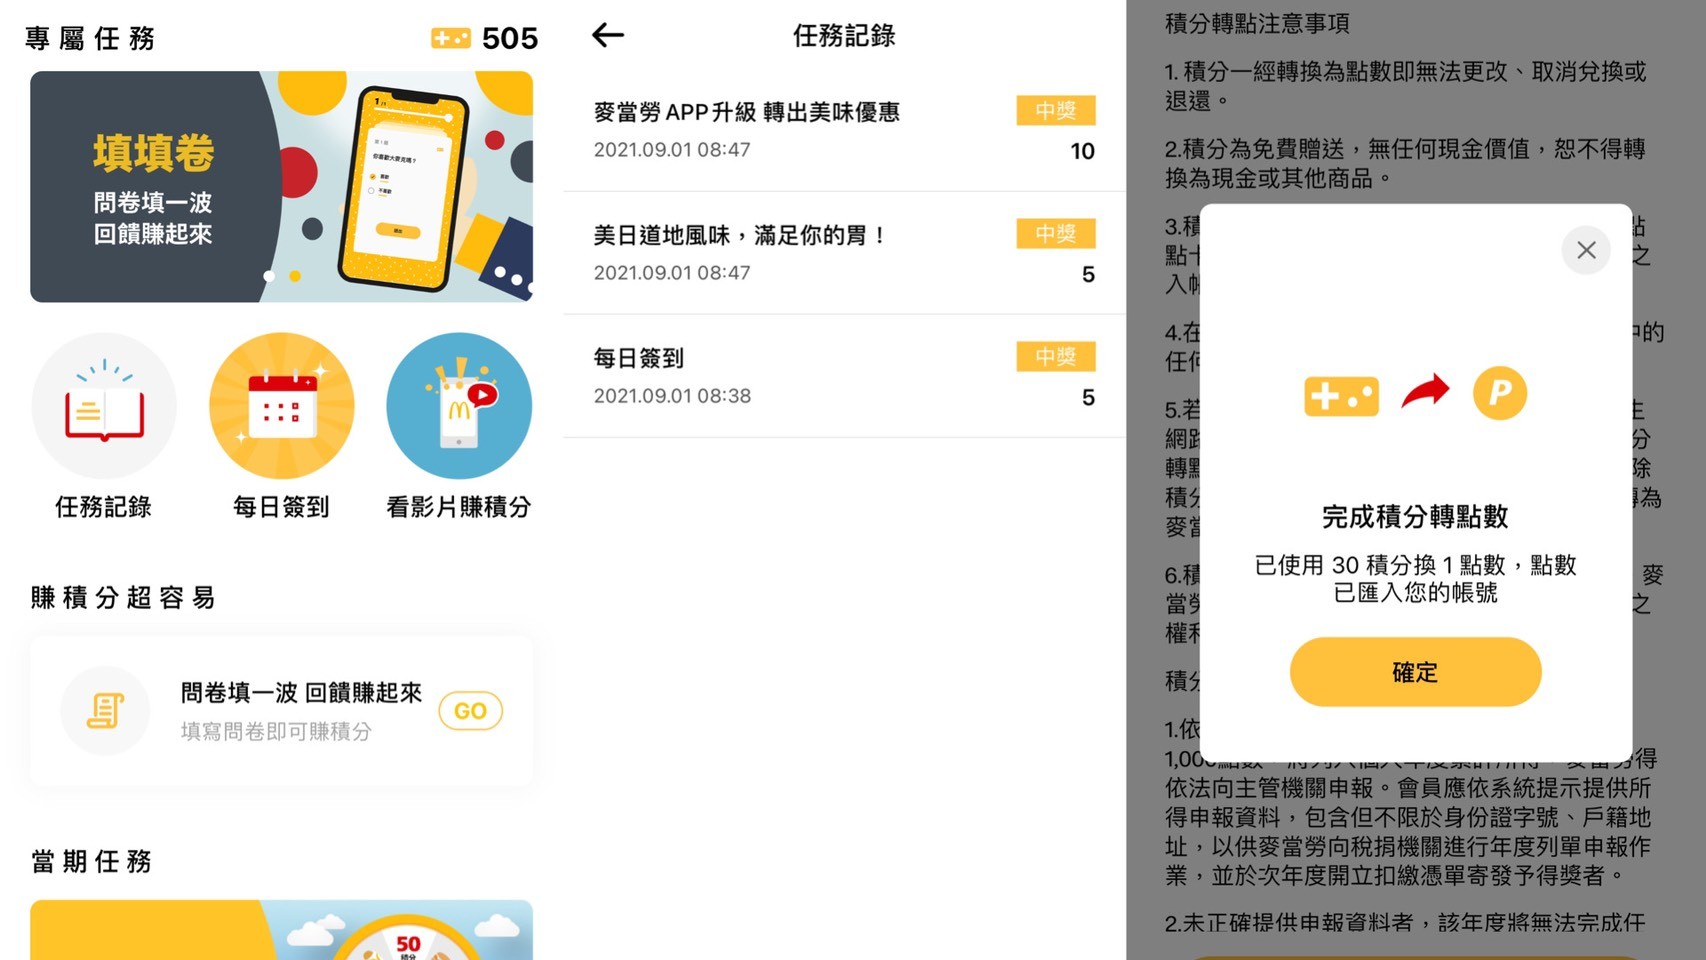The height and width of the screenshot is (960, 1706).
Task: Tap the 賺積分超容易 section heading
Action: tap(123, 598)
